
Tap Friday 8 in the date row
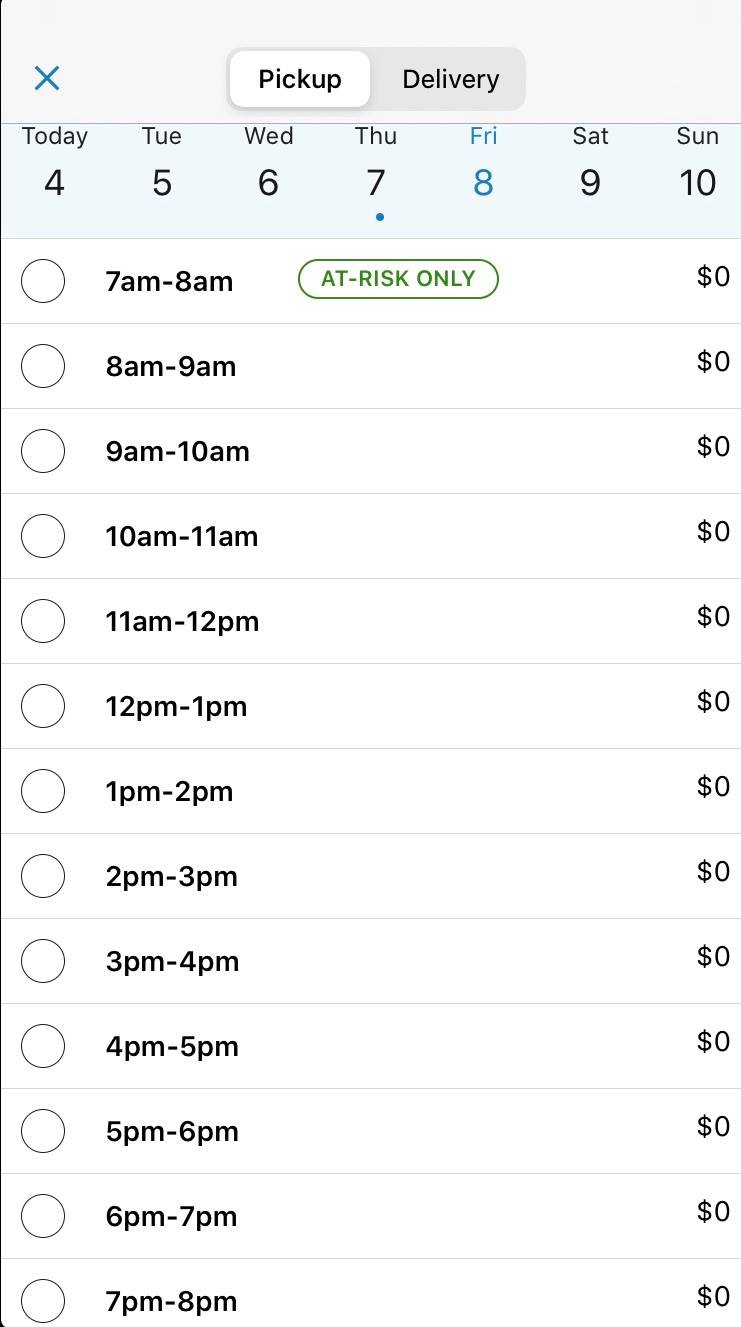click(x=483, y=165)
